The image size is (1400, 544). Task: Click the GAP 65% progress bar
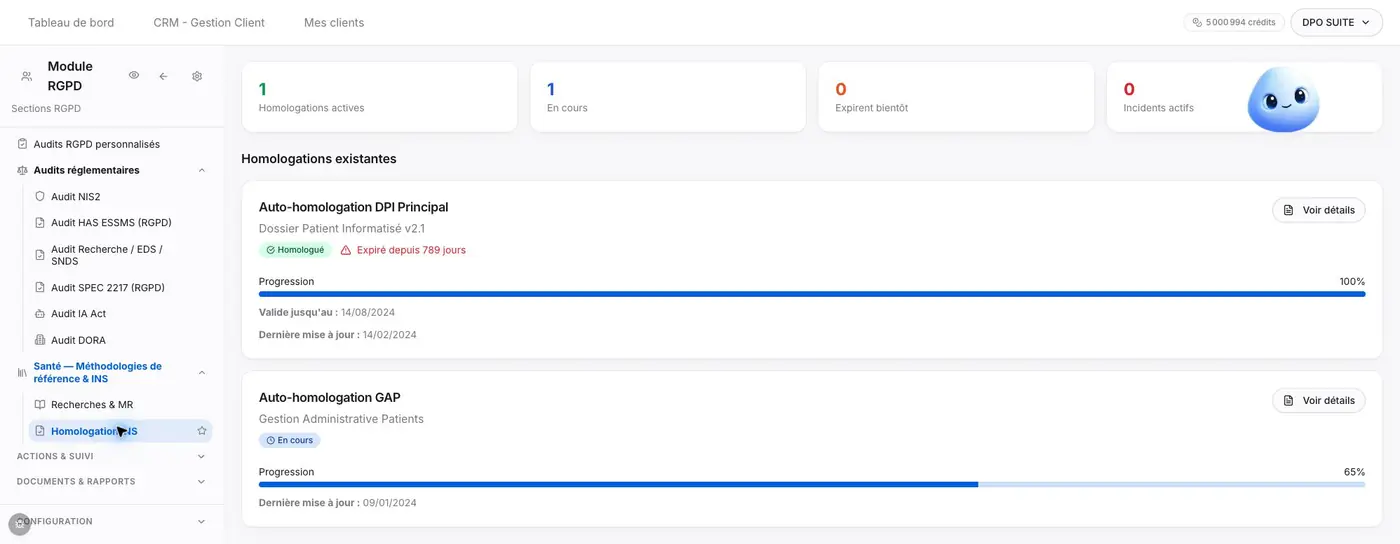coord(812,485)
